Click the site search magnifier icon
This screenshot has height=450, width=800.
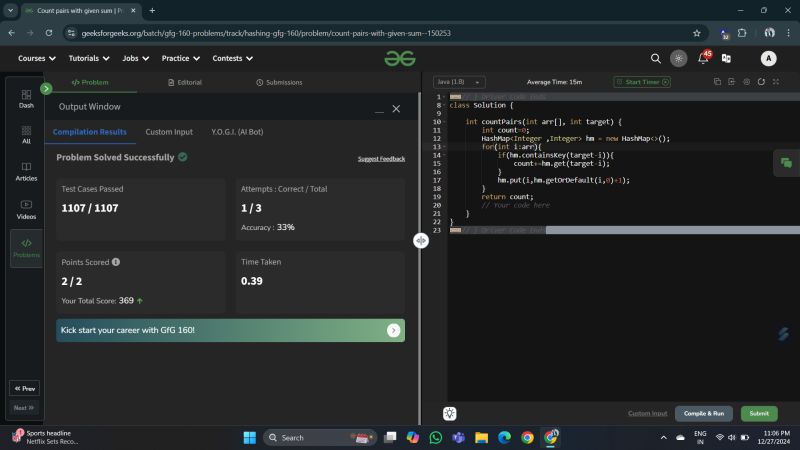pyautogui.click(x=656, y=59)
